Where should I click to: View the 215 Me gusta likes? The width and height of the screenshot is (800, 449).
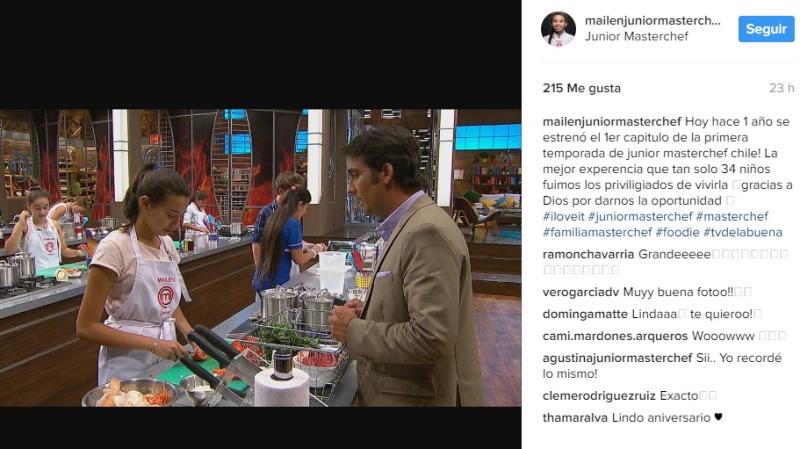tap(582, 88)
